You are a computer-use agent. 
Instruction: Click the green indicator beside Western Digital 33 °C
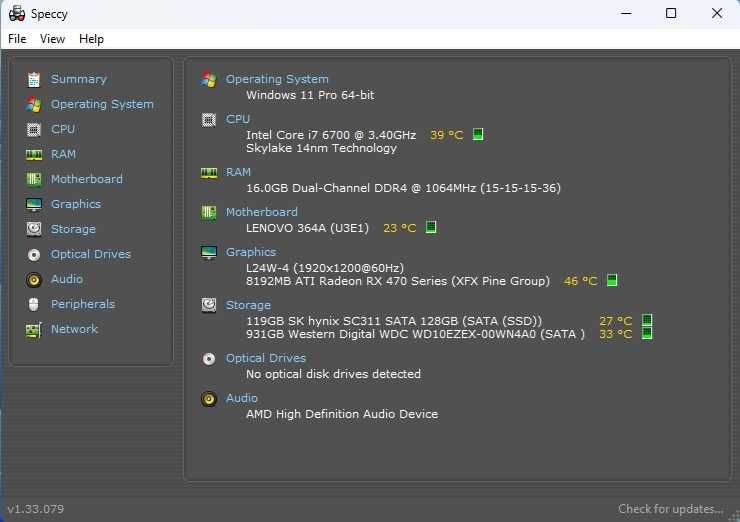648,333
